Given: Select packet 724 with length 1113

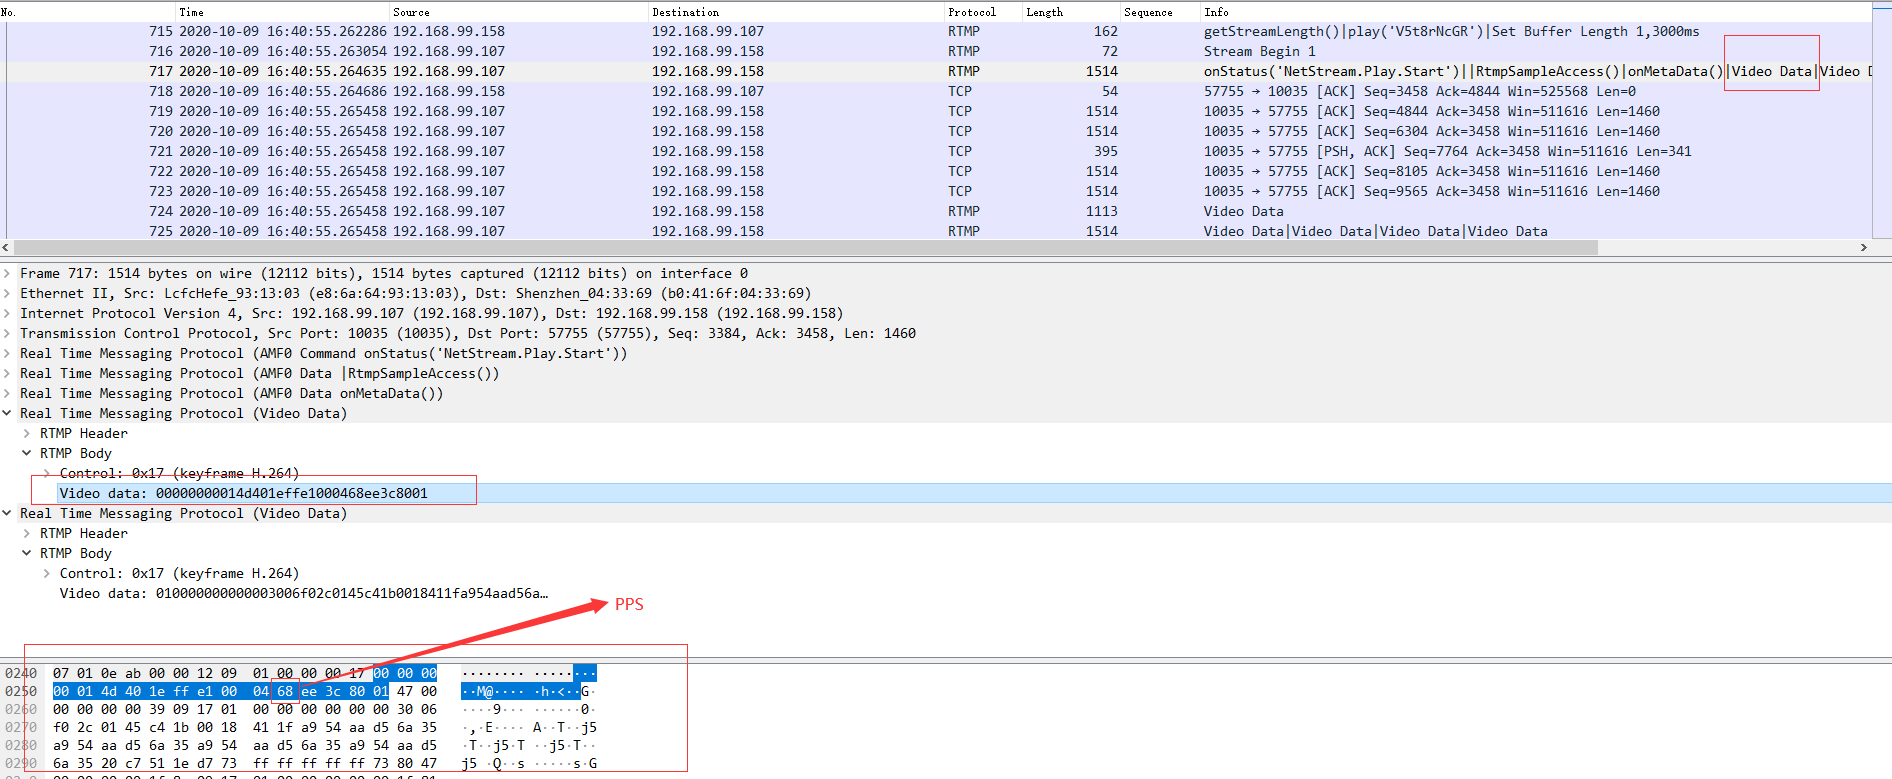Looking at the screenshot, I should pyautogui.click(x=700, y=212).
